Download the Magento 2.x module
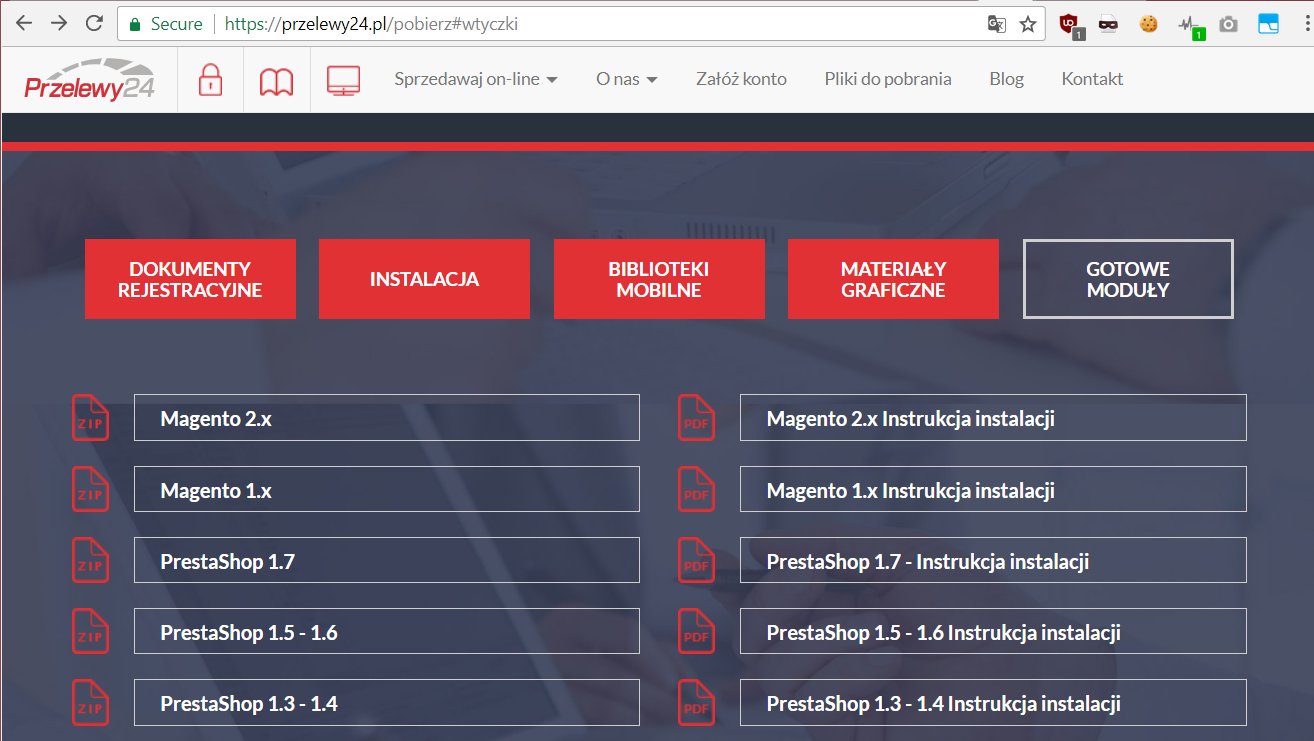The image size is (1314, 741). tap(387, 418)
